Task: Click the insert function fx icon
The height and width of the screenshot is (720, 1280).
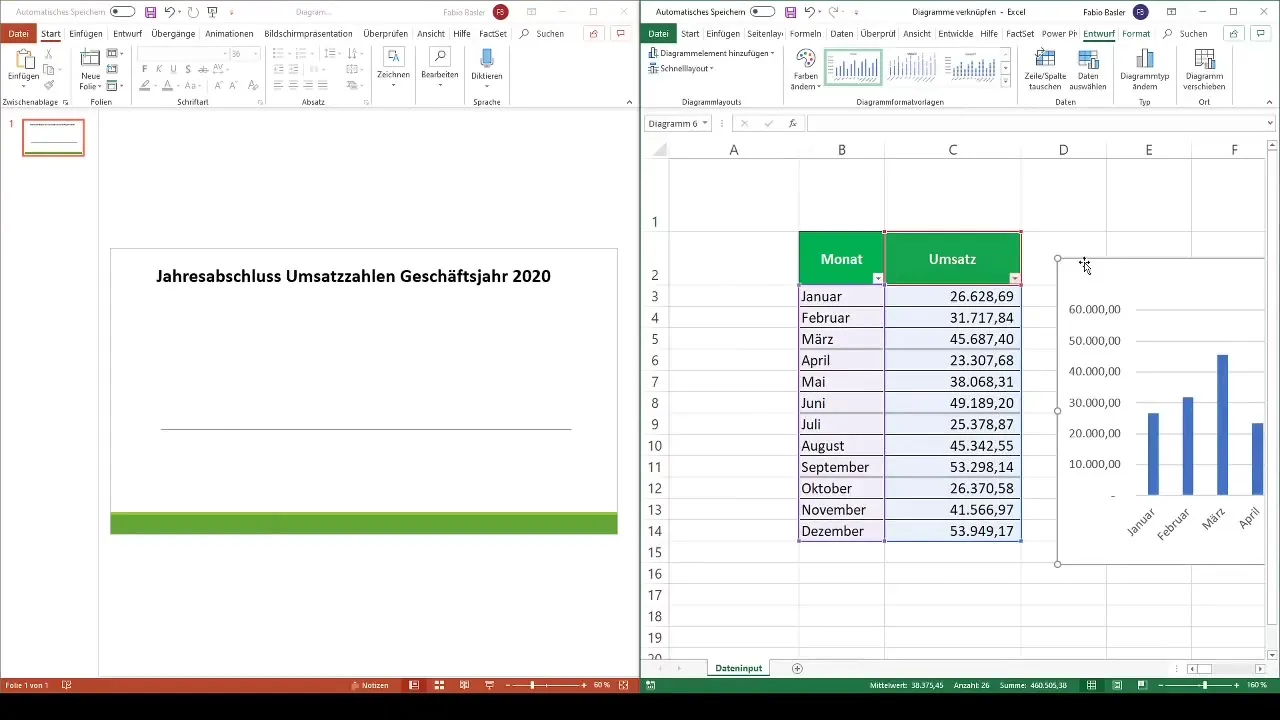Action: click(x=792, y=123)
